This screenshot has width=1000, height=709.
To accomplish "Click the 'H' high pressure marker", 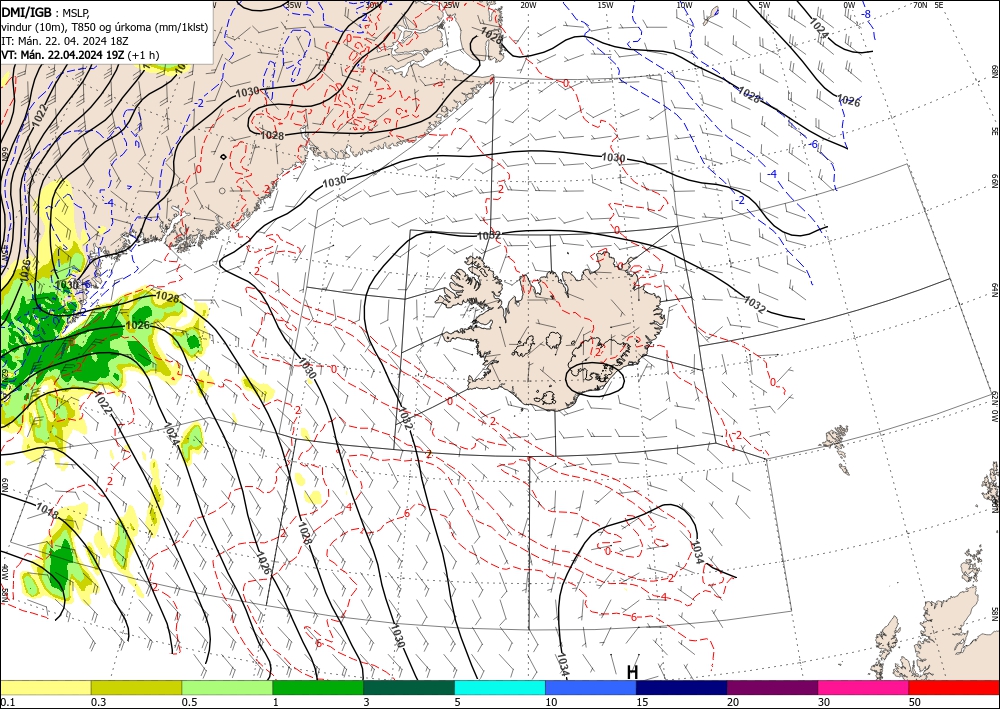I will (x=632, y=672).
